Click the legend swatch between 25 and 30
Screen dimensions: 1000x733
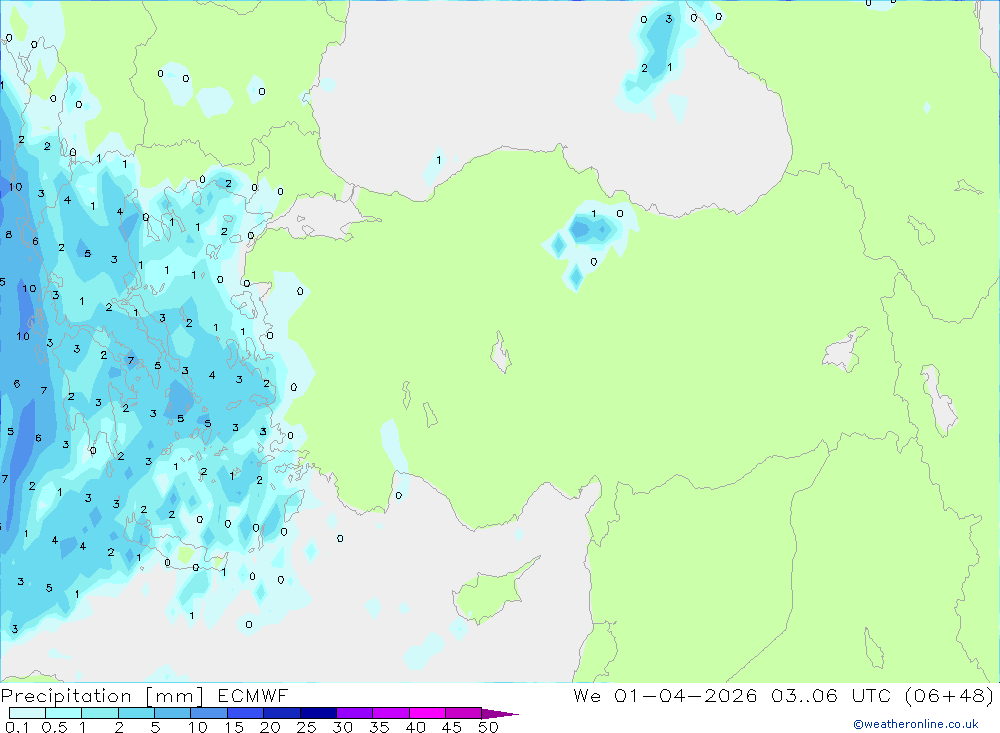pyautogui.click(x=318, y=713)
